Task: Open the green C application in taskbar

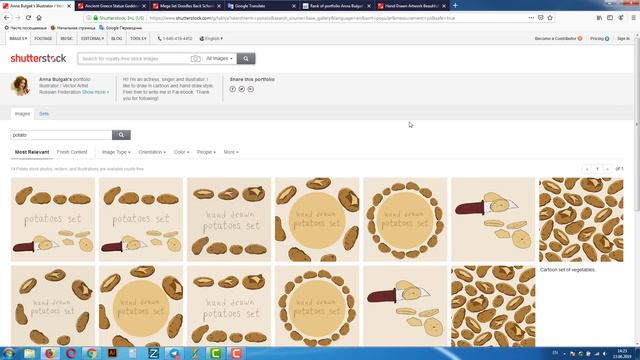Action: pos(216,353)
